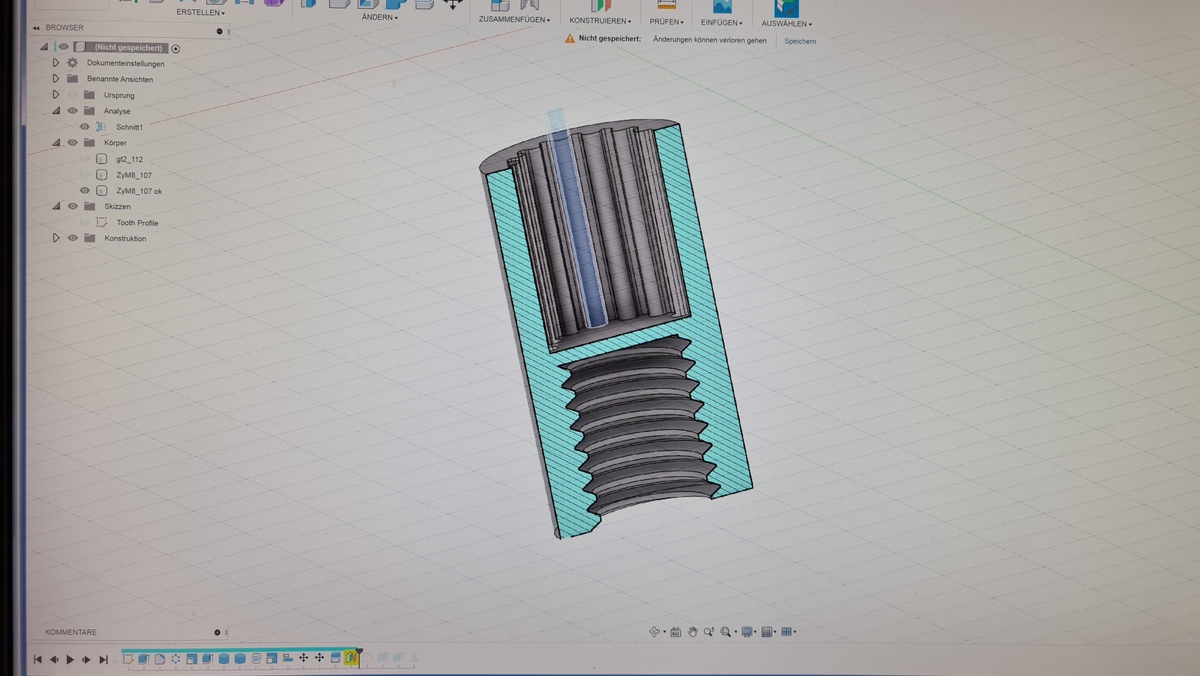Viewport: 1200px width, 676px height.
Task: Collapse the unsaved root component tree
Action: click(x=44, y=47)
